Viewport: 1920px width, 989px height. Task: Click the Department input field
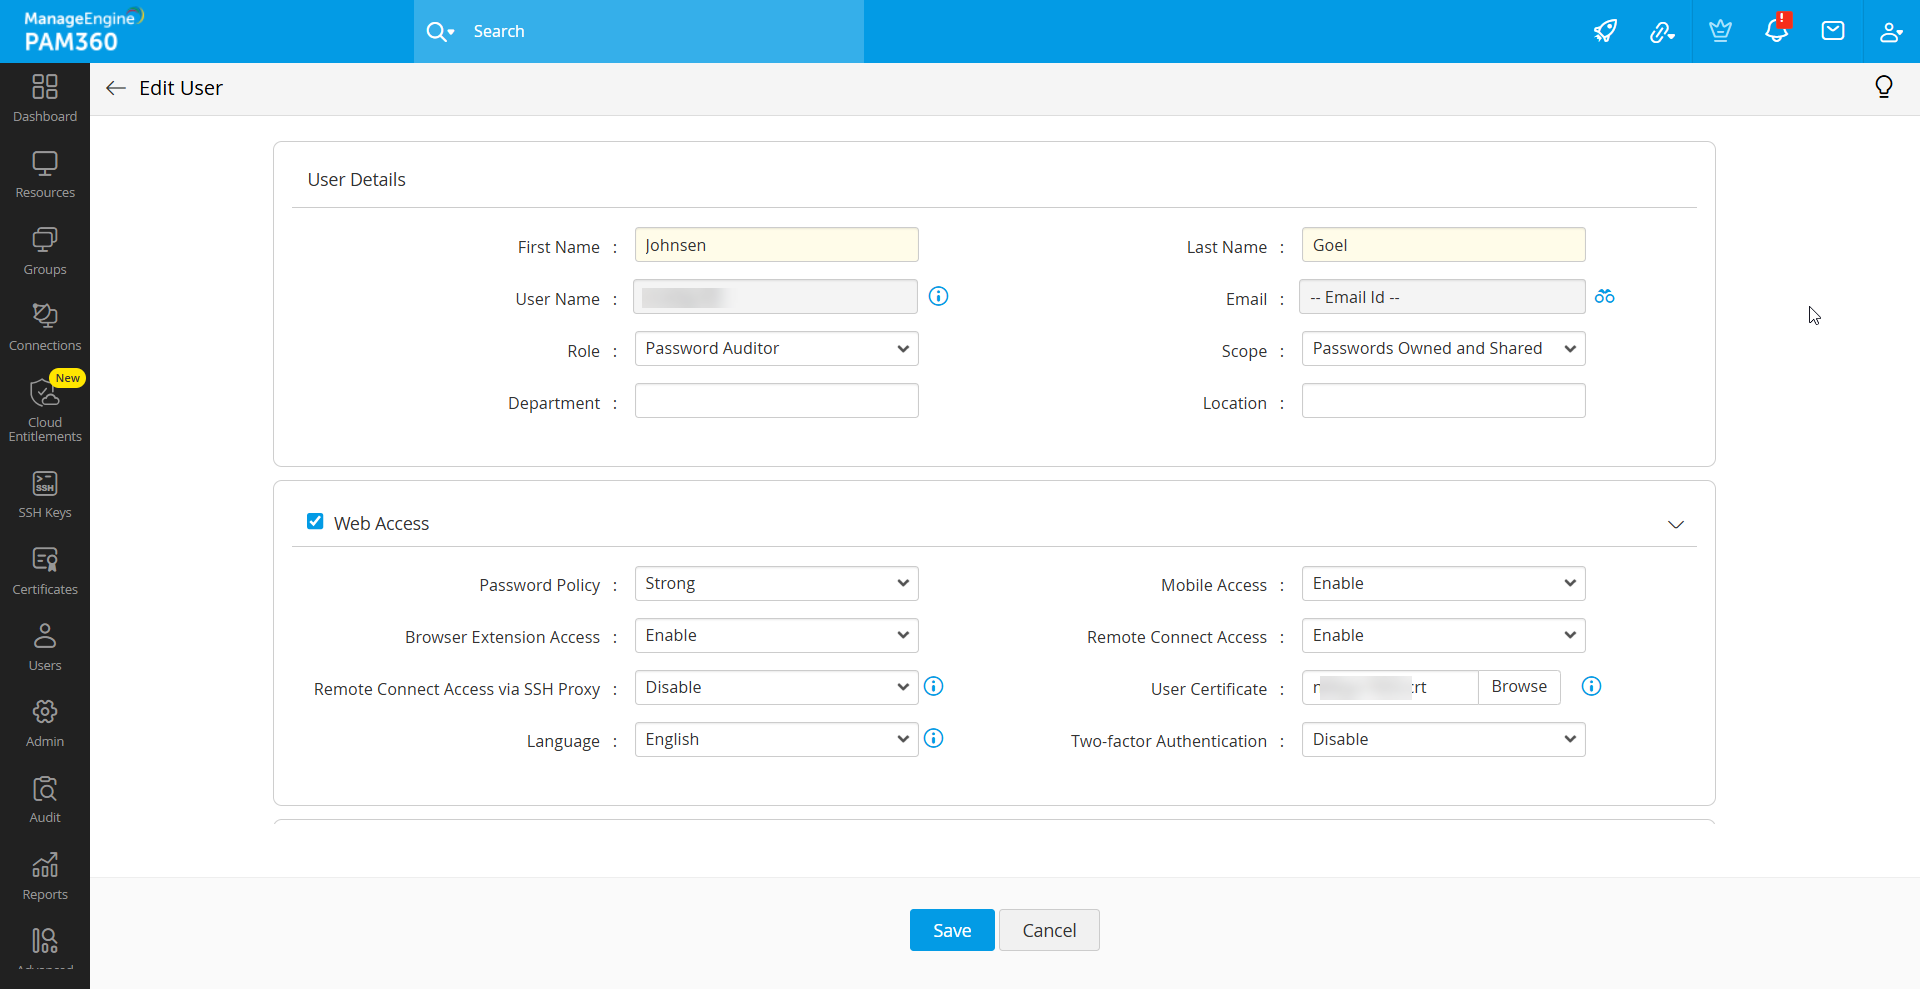tap(776, 401)
